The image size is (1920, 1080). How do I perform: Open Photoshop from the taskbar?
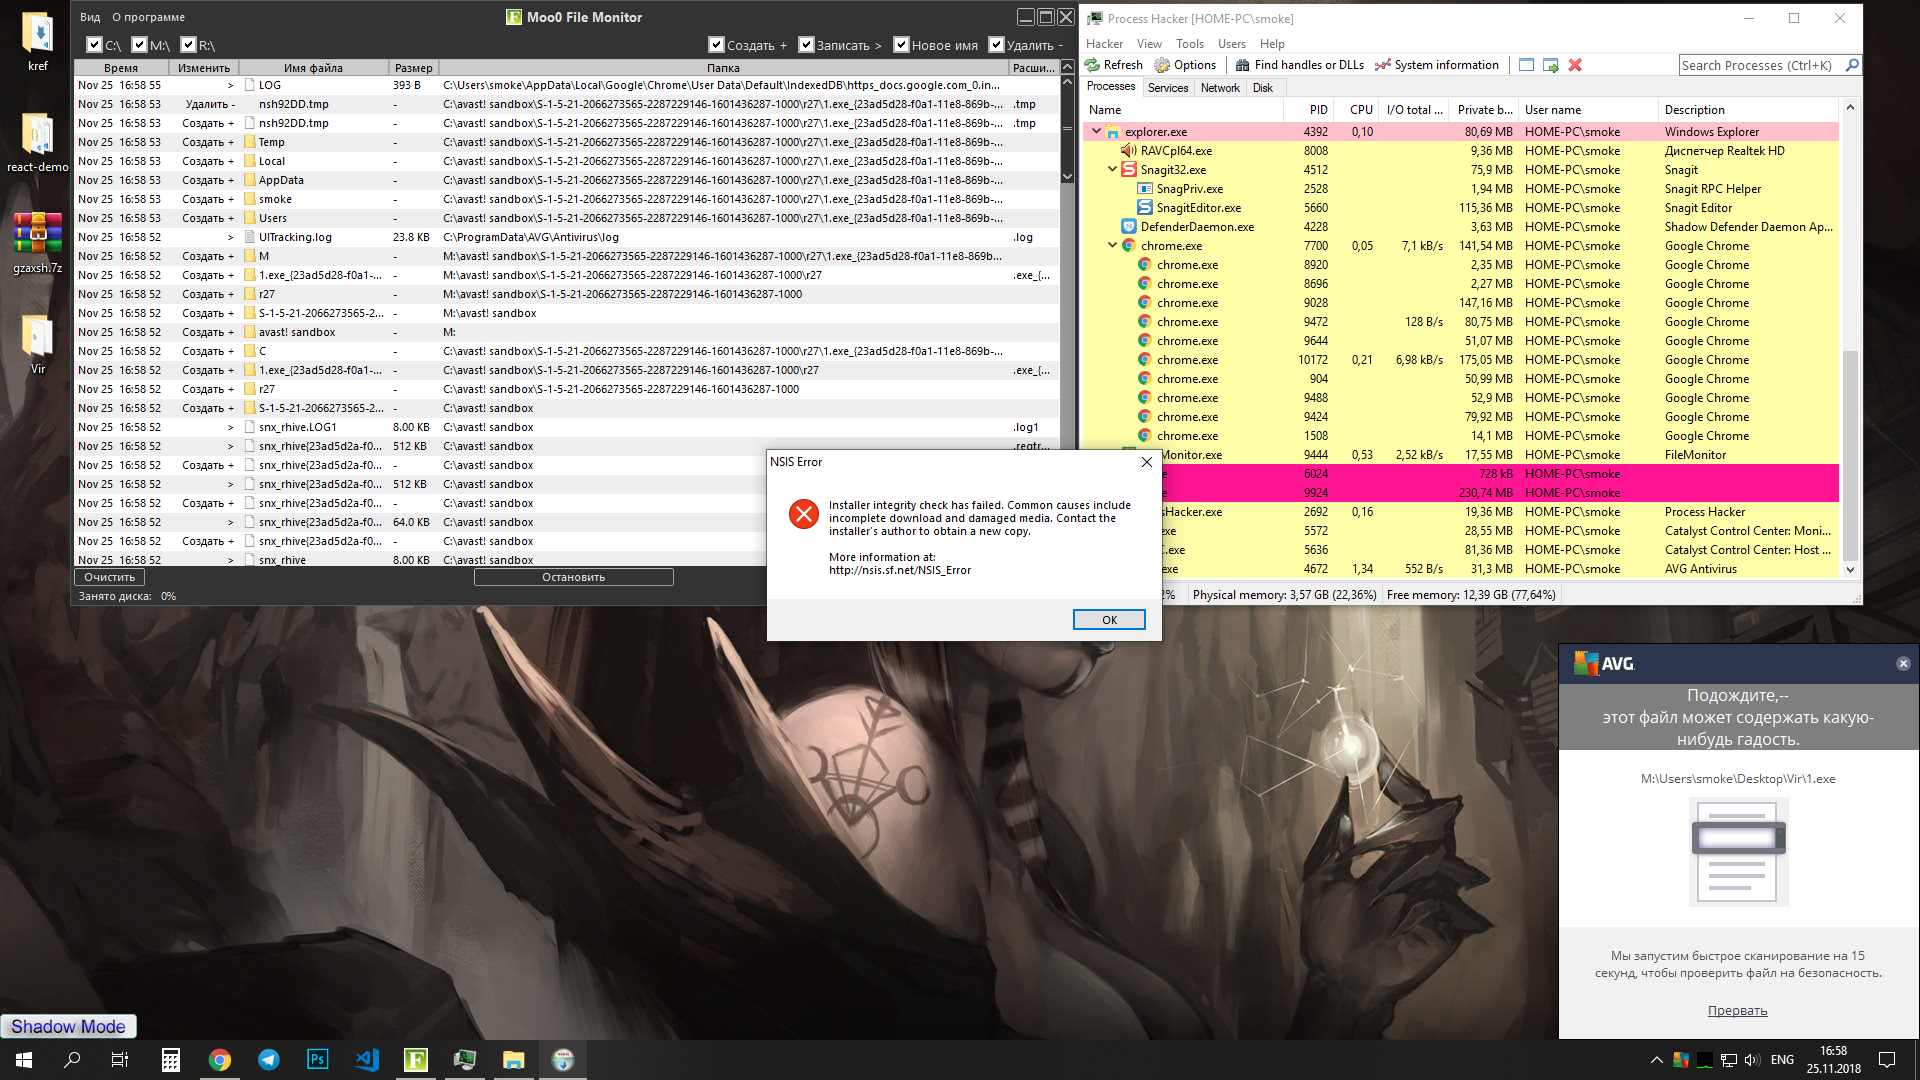click(318, 1060)
